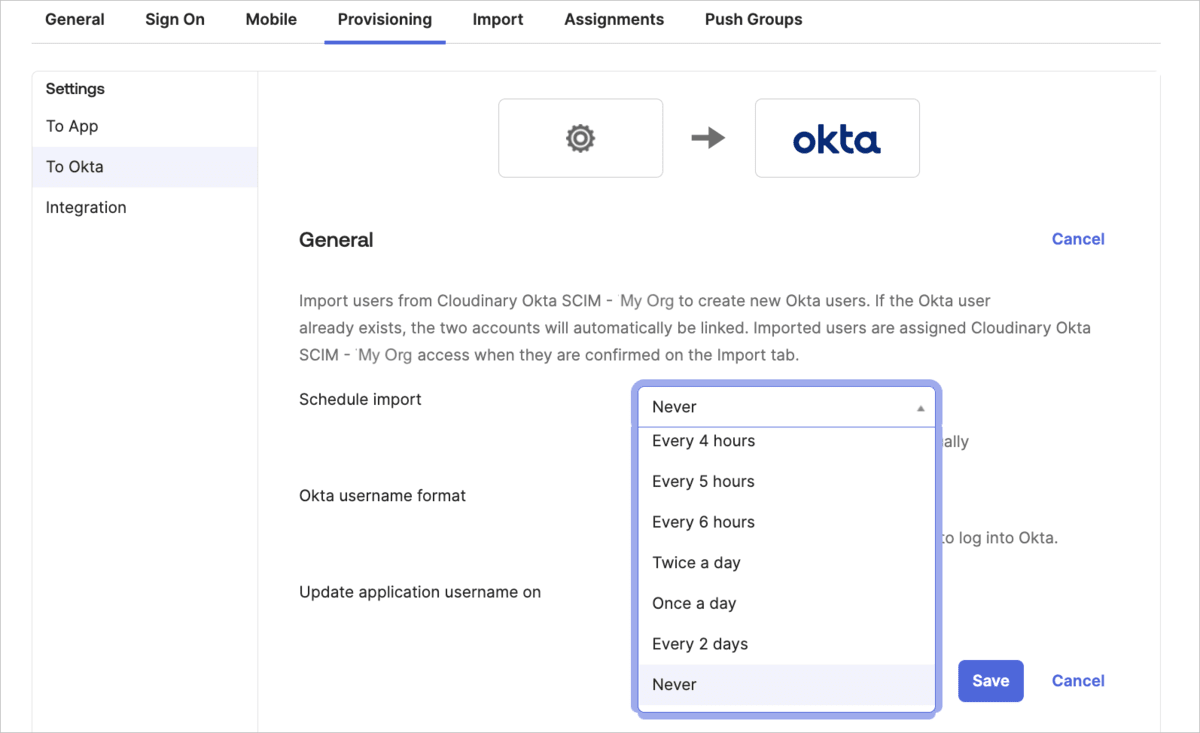Choose Twice a day option
Viewport: 1200px width, 733px height.
click(786, 563)
